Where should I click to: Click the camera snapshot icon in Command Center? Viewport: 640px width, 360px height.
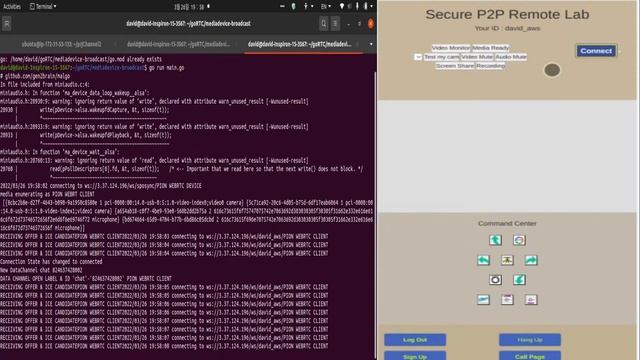[x=495, y=280]
